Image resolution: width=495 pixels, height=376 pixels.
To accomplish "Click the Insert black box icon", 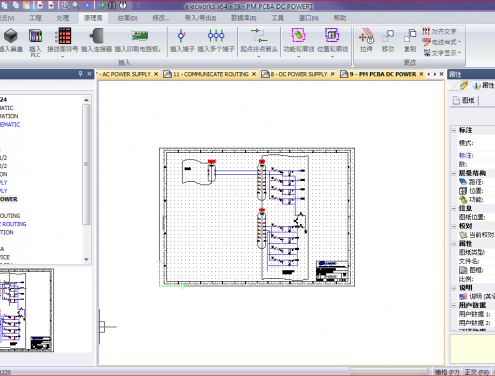I will point(10,36).
